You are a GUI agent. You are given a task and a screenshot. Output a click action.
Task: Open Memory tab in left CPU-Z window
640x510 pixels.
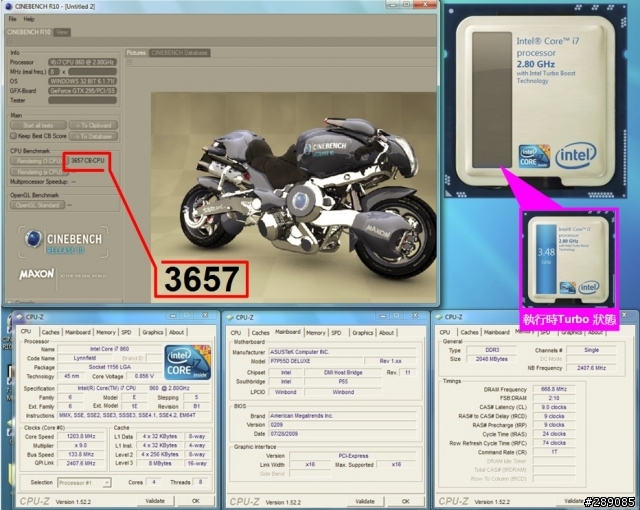click(106, 332)
